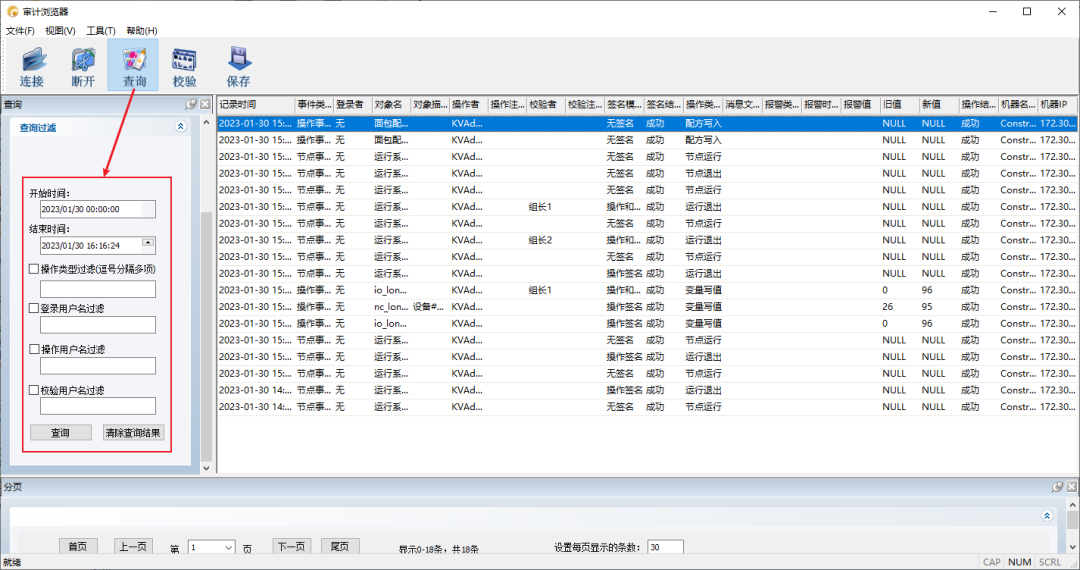Open the 工具(T) menu

(101, 31)
